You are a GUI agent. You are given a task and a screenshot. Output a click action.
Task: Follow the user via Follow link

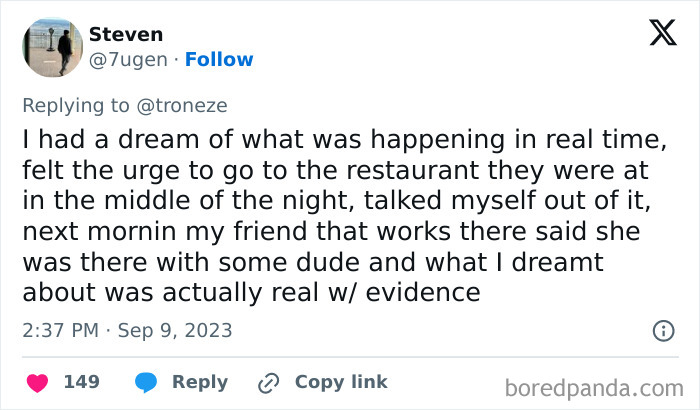[x=218, y=60]
